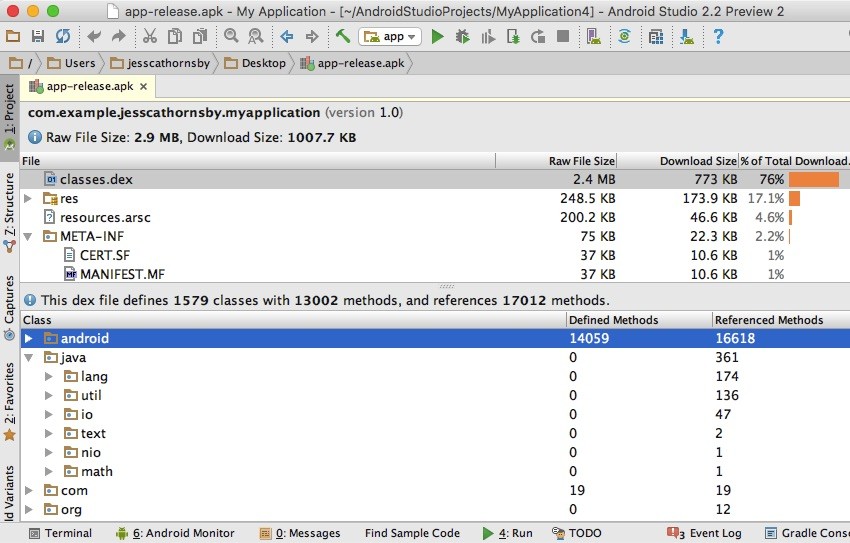Click the Sync Project with Gradle icon
This screenshot has width=850, height=543.
624,36
